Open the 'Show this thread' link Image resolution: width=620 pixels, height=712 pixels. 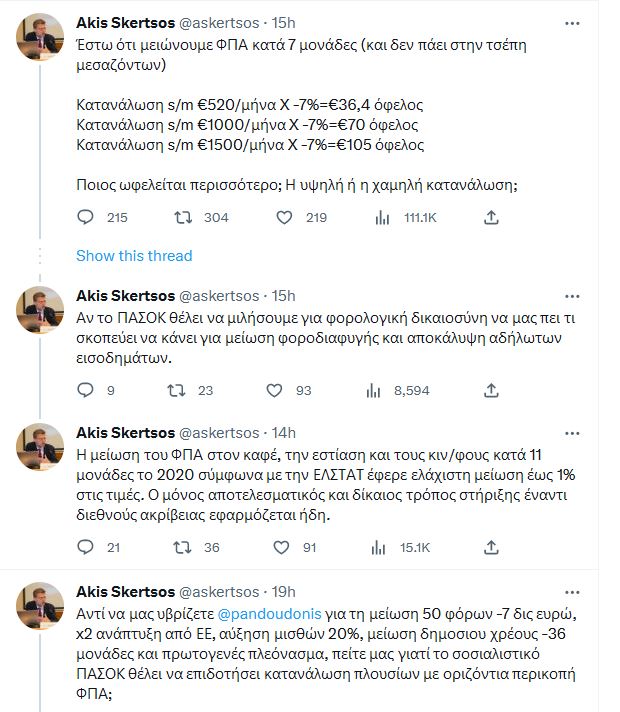coord(134,256)
